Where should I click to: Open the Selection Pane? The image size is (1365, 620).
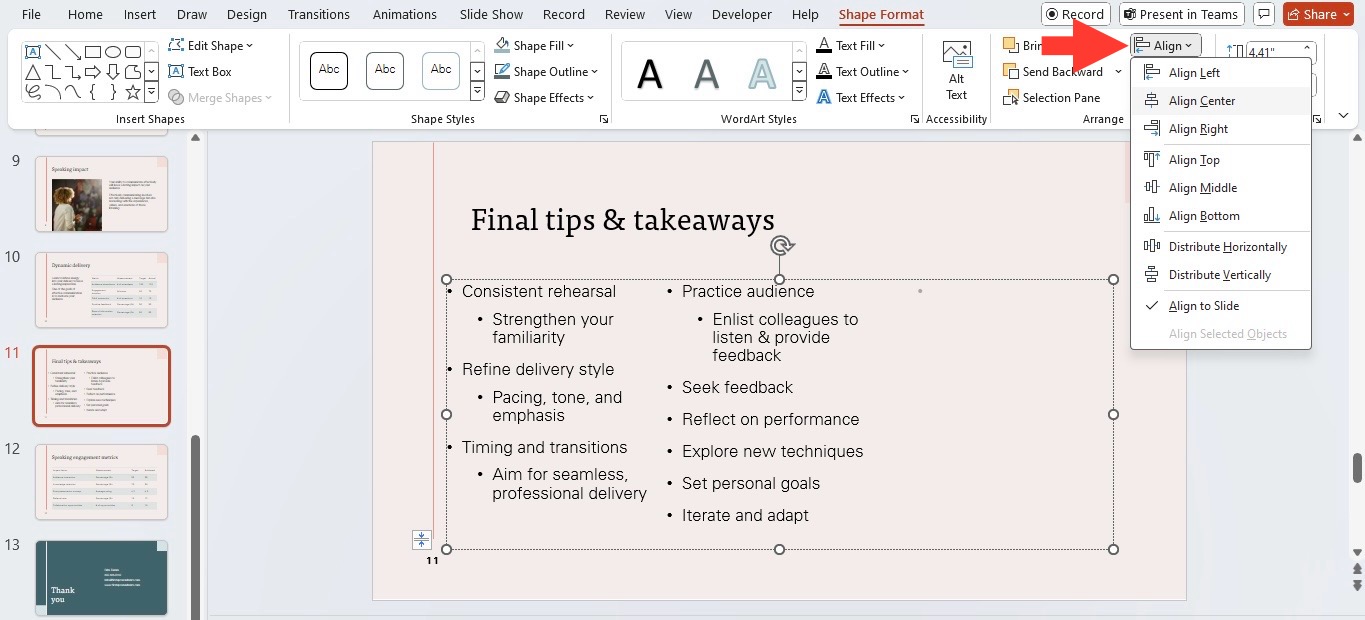coord(1051,98)
